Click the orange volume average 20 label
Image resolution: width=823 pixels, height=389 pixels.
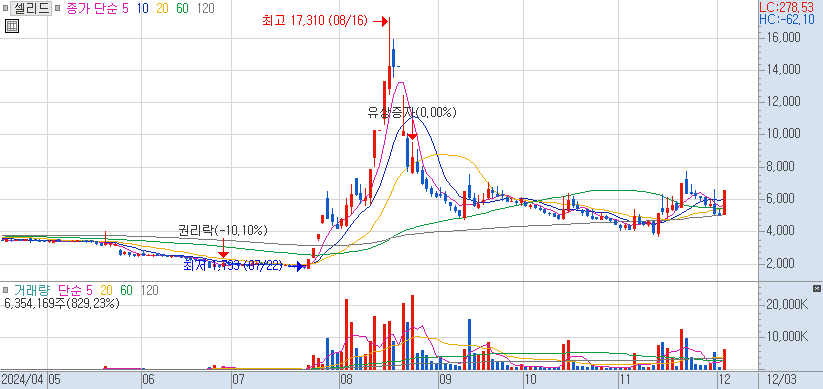pyautogui.click(x=106, y=290)
